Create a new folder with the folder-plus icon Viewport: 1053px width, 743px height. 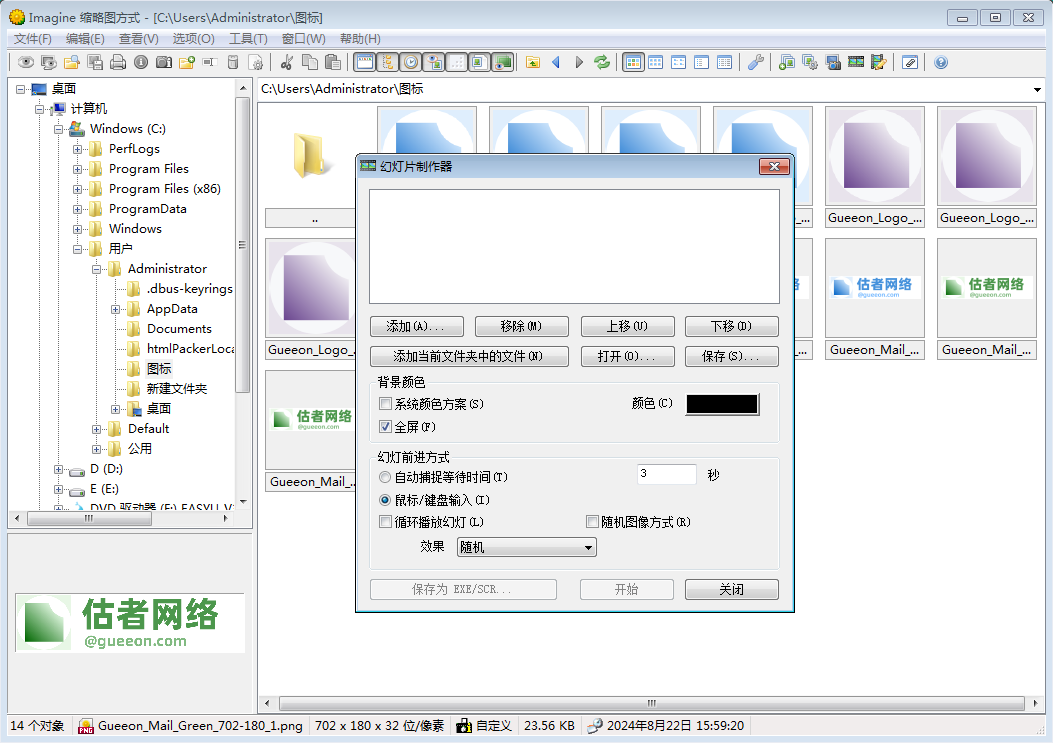pyautogui.click(x=187, y=62)
